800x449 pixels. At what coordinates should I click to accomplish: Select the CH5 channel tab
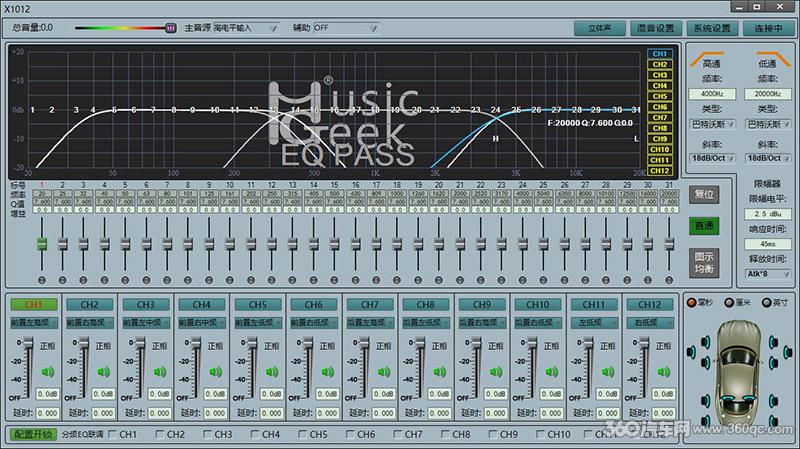[x=258, y=305]
